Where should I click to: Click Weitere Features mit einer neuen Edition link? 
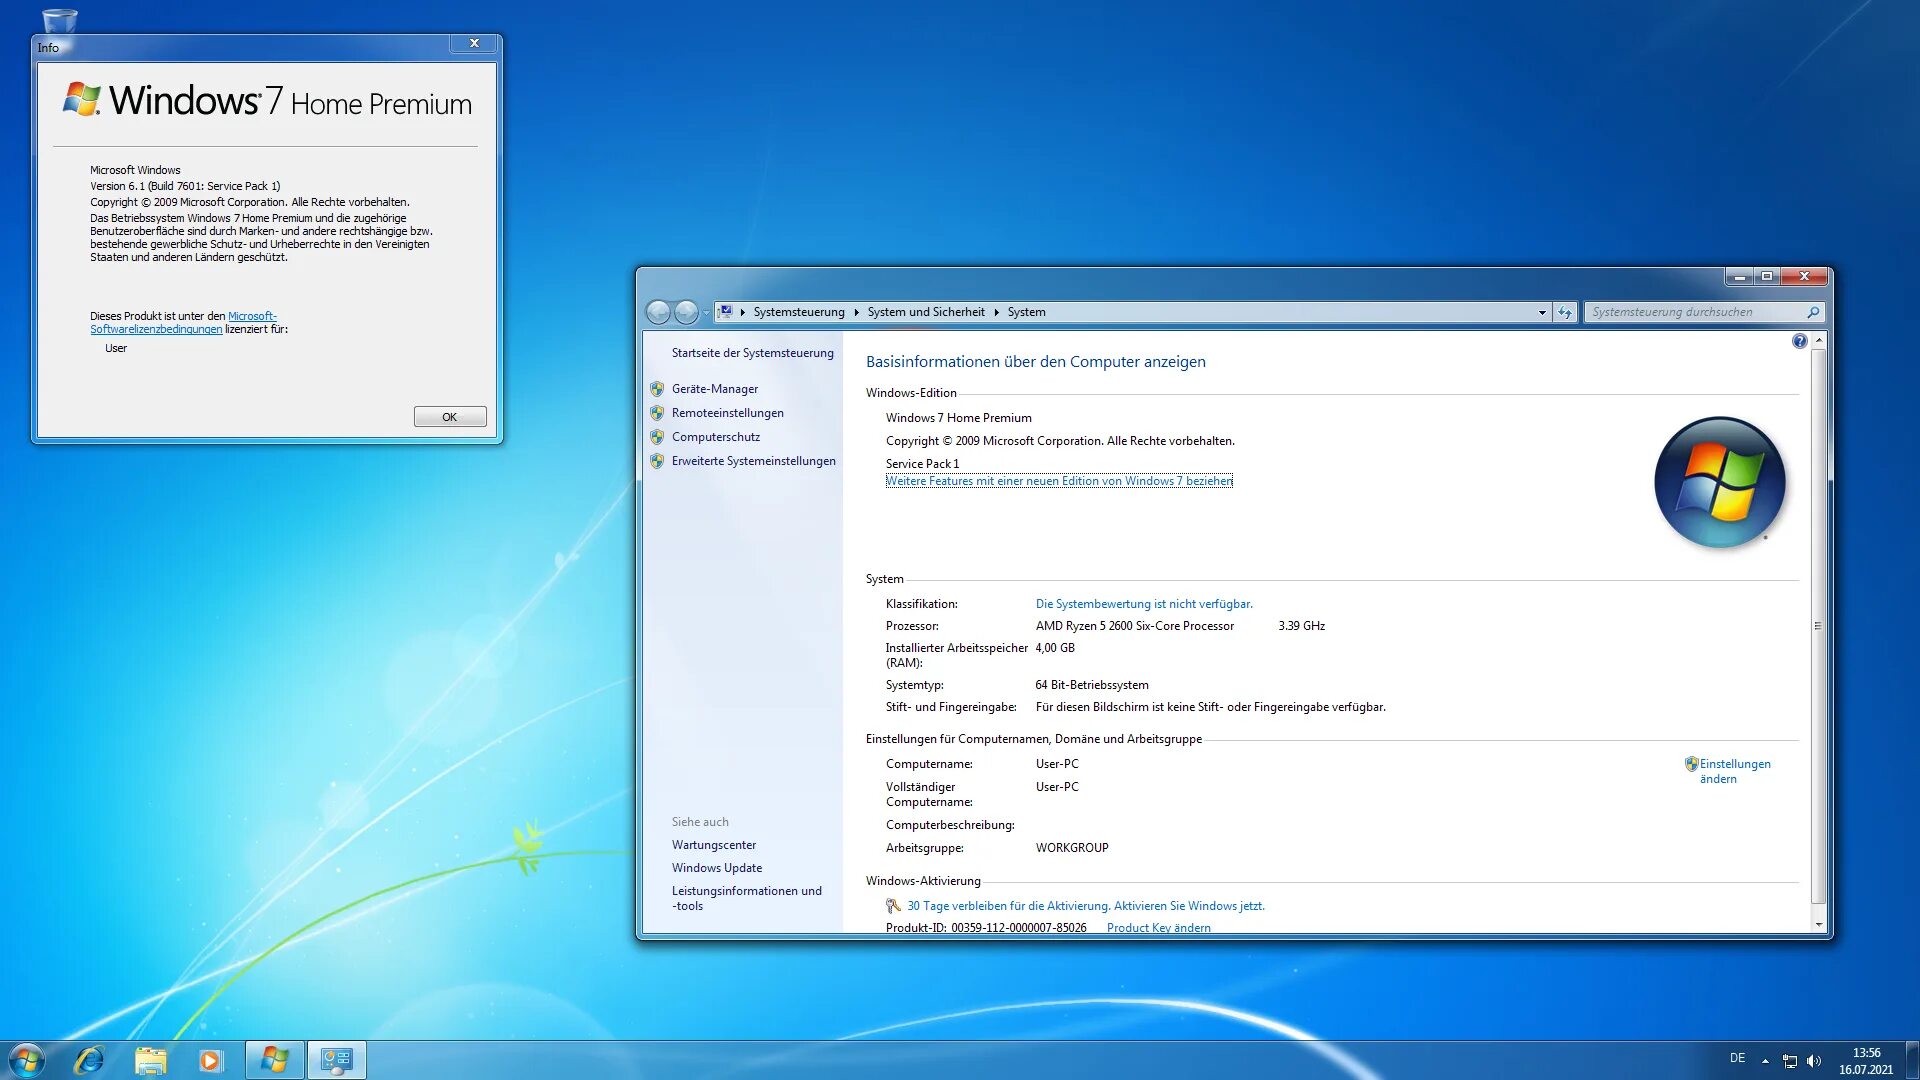point(1059,481)
